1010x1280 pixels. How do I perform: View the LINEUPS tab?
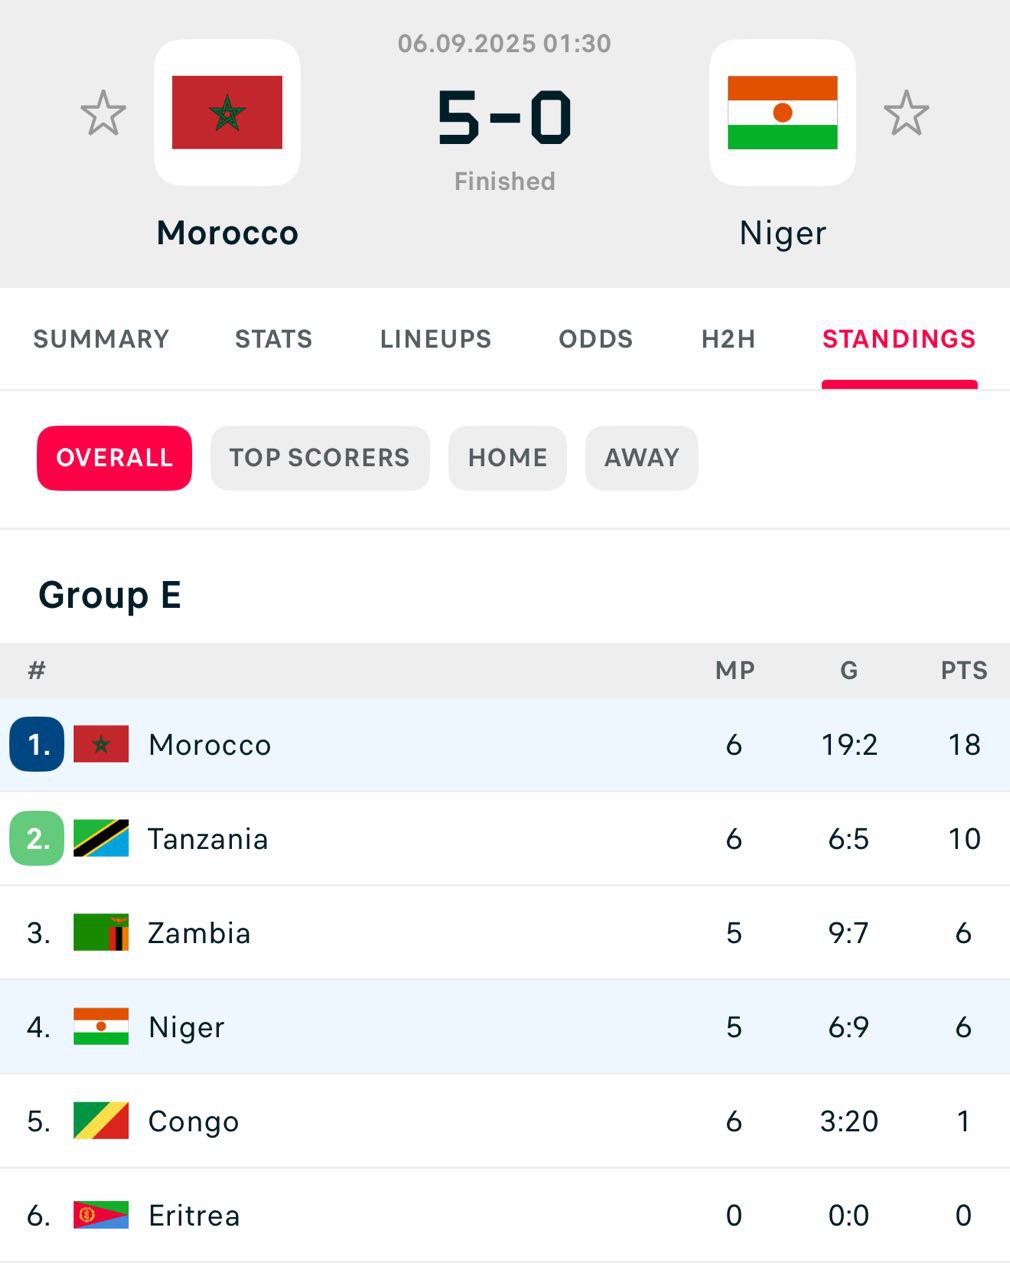point(436,339)
